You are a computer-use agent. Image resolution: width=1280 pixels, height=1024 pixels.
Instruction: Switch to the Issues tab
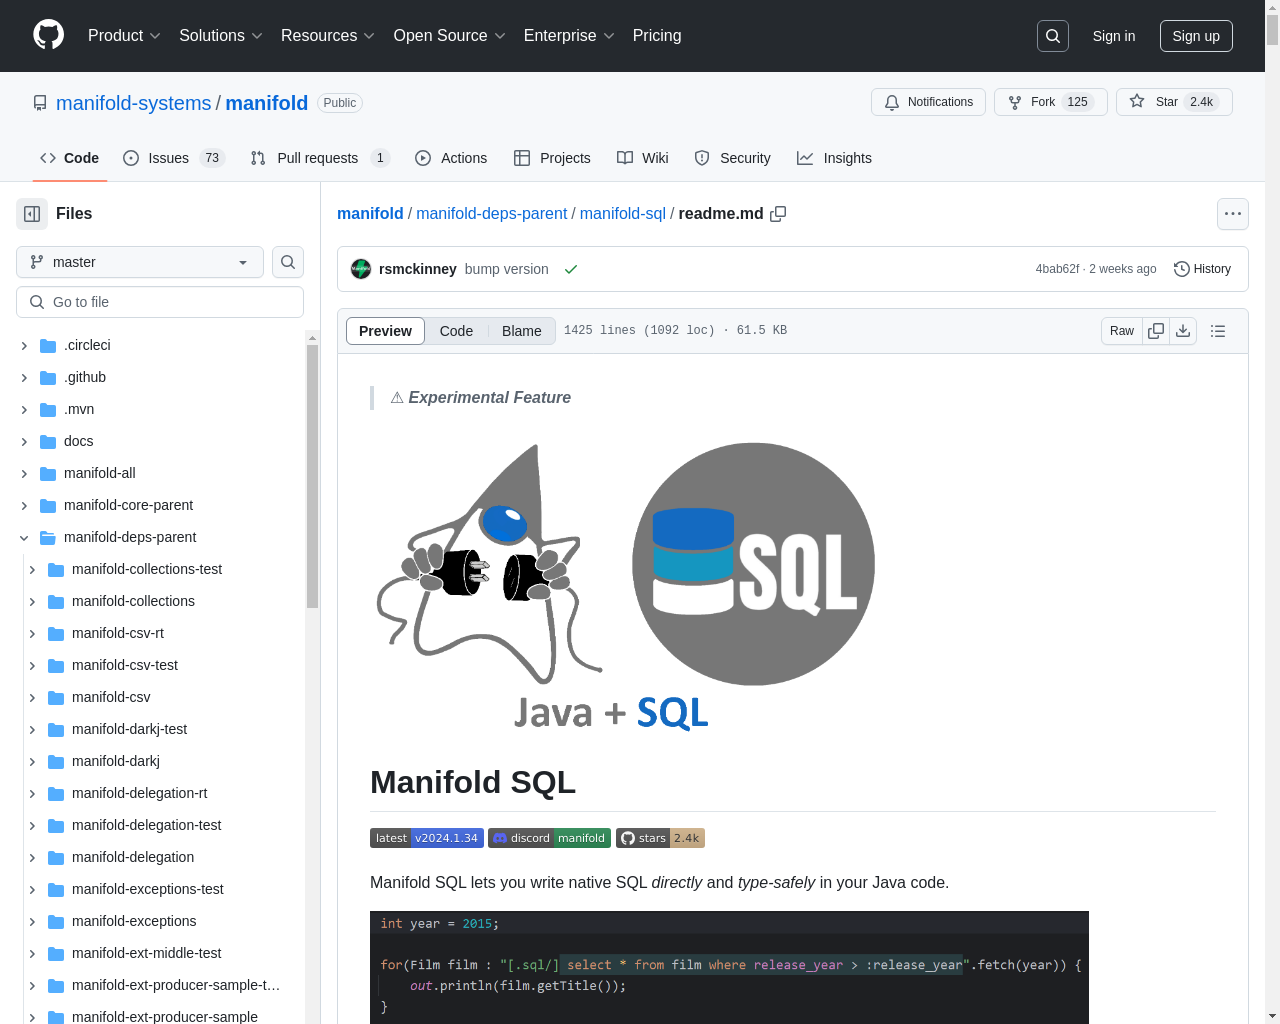pos(174,158)
